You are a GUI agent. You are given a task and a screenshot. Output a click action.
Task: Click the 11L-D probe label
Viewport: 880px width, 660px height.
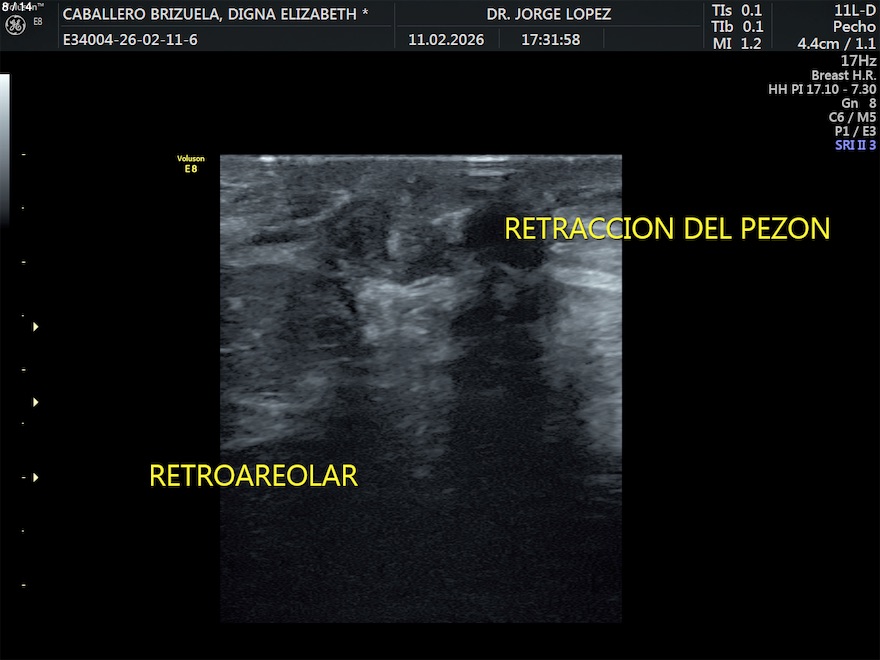coord(854,10)
